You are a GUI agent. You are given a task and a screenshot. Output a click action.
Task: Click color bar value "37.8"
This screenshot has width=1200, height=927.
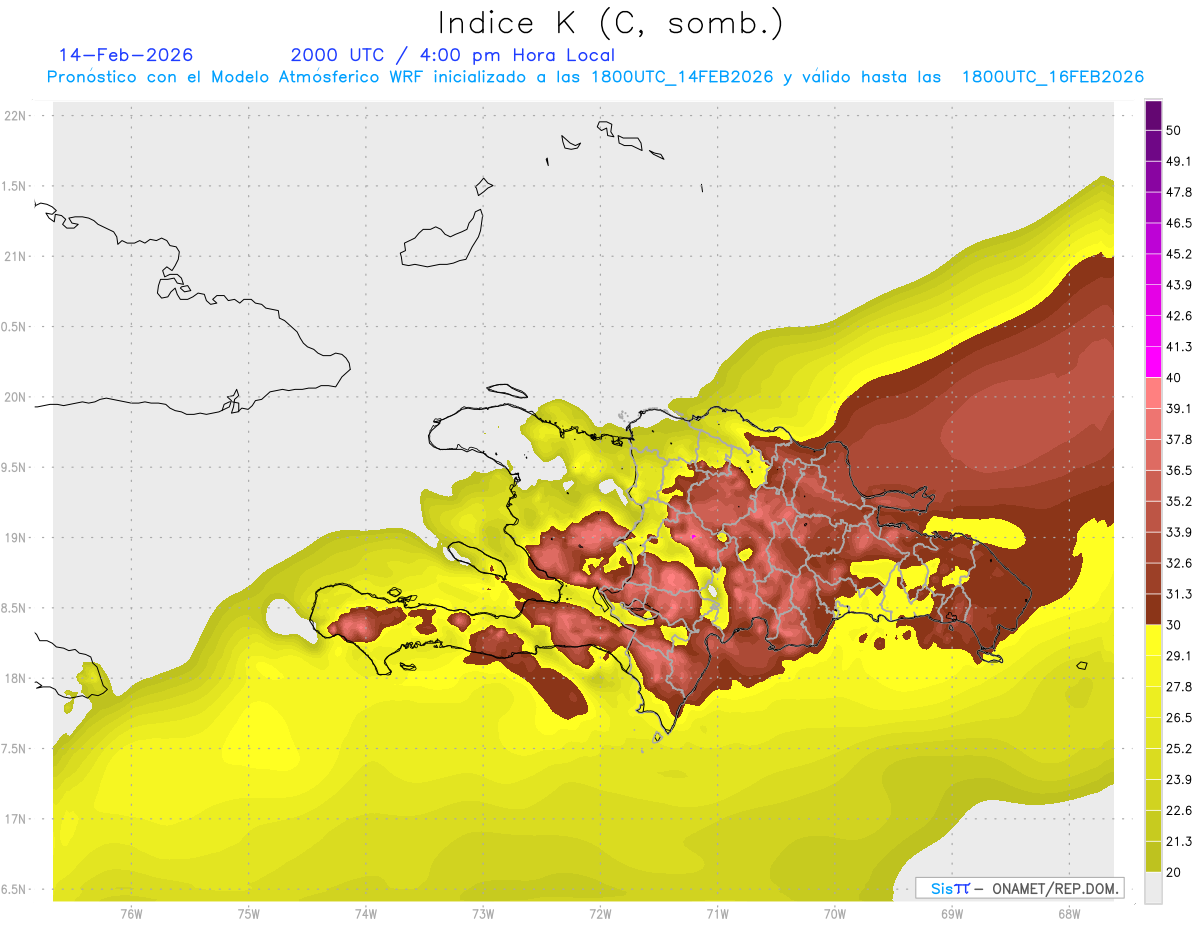click(x=1178, y=439)
